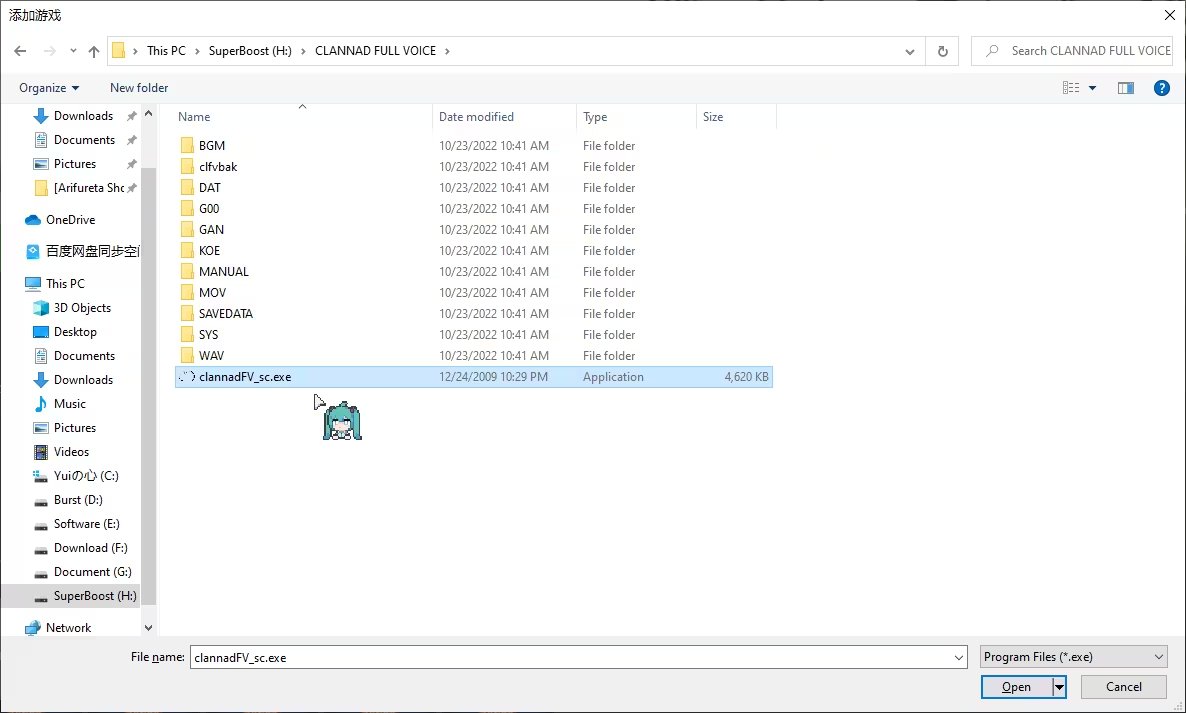Select Network in the navigation pane
The height and width of the screenshot is (713, 1186).
coord(68,628)
